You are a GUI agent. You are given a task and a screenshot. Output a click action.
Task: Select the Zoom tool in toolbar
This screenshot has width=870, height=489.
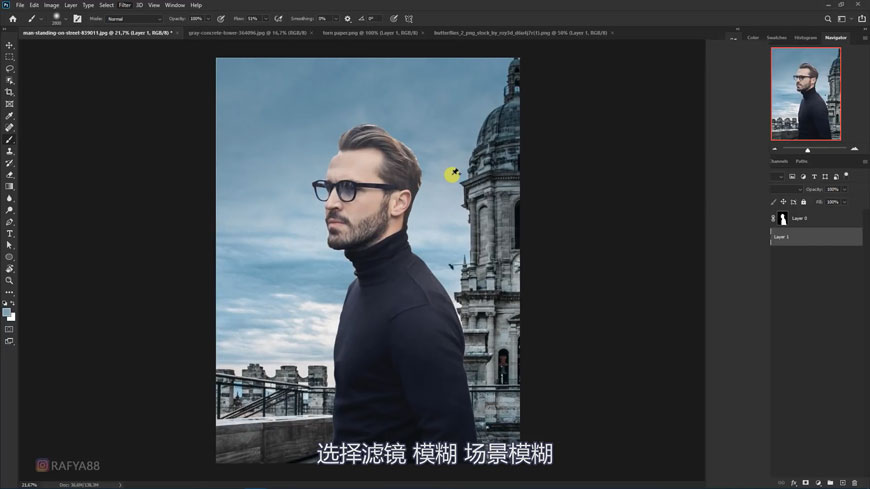(10, 280)
